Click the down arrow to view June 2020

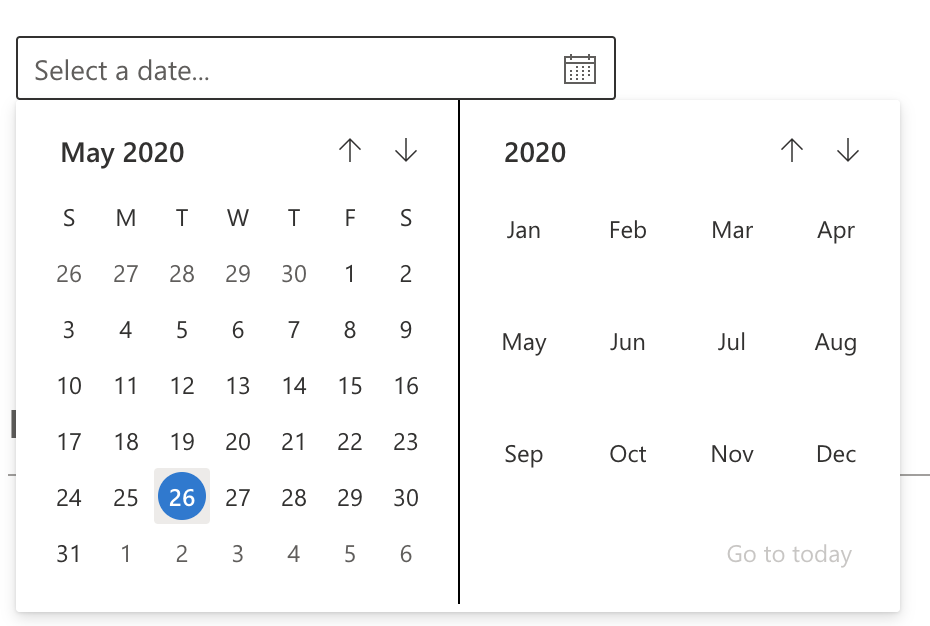(x=405, y=151)
